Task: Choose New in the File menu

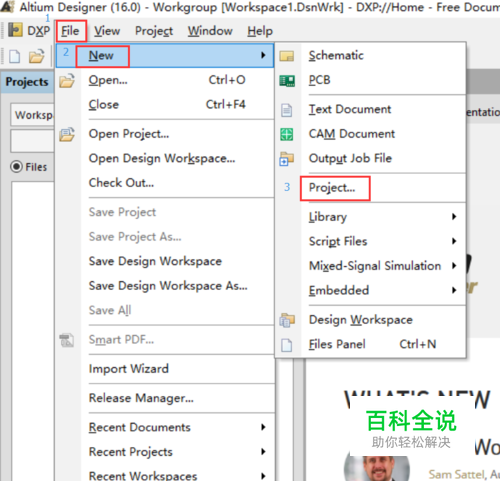Action: pyautogui.click(x=165, y=56)
